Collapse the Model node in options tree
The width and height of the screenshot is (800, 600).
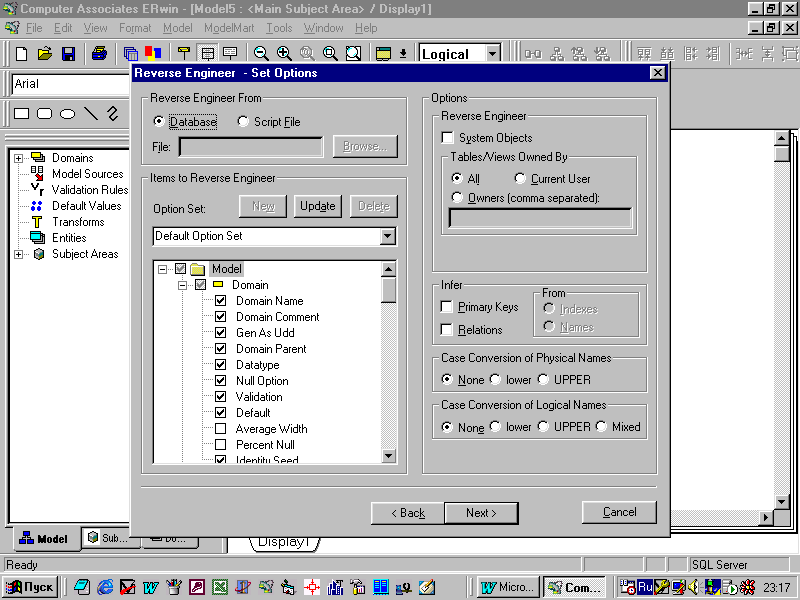coord(162,269)
